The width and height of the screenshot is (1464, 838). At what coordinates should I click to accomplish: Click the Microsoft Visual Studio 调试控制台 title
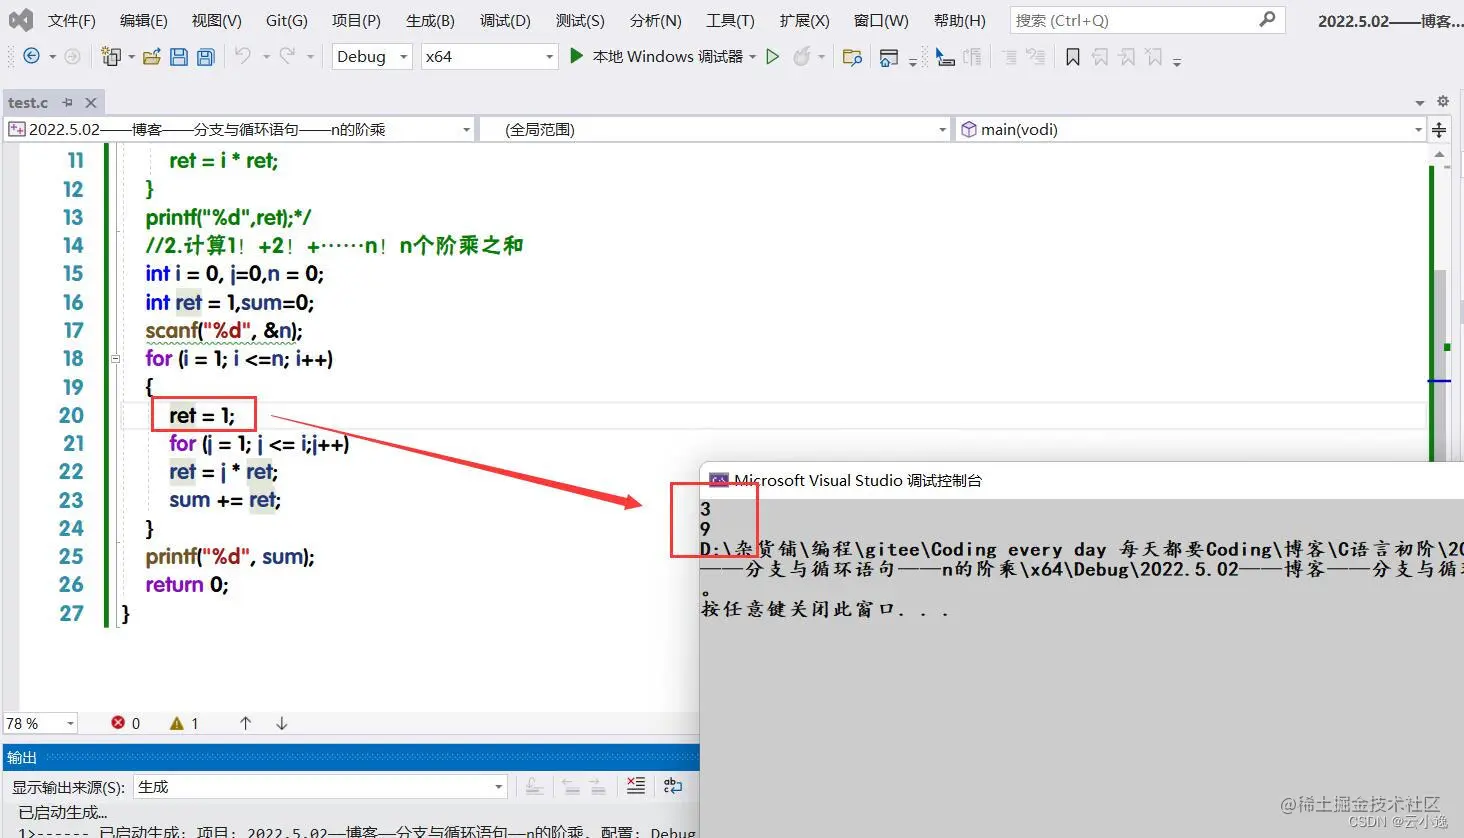858,480
